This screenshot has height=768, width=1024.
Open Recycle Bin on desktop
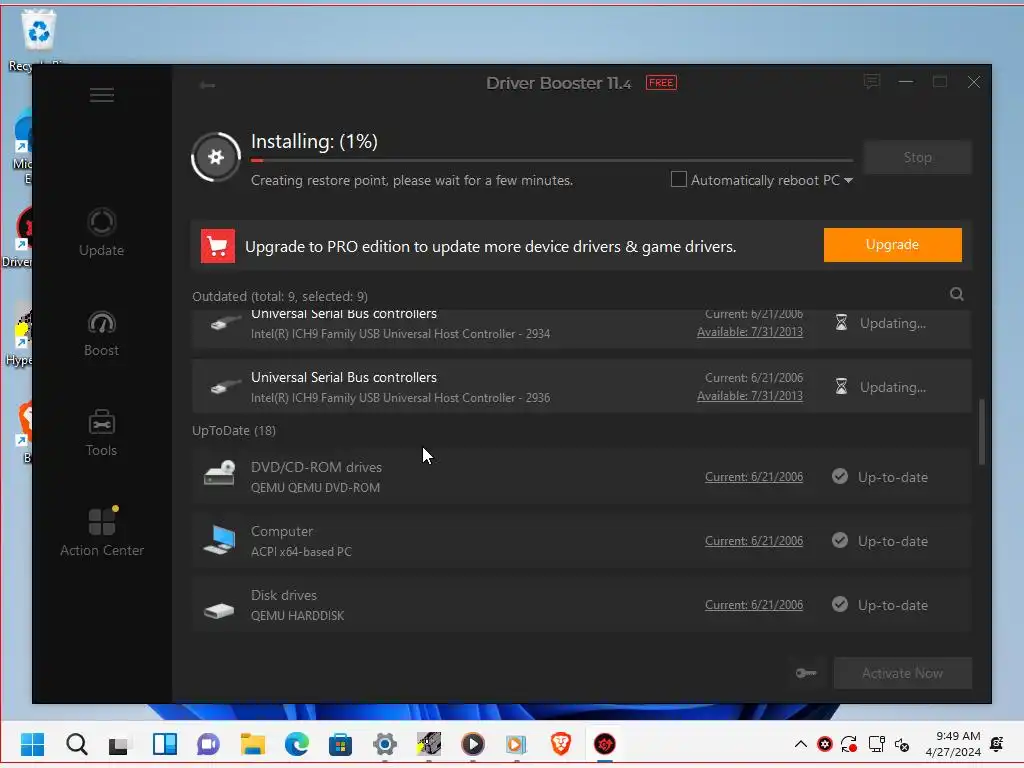(x=39, y=39)
